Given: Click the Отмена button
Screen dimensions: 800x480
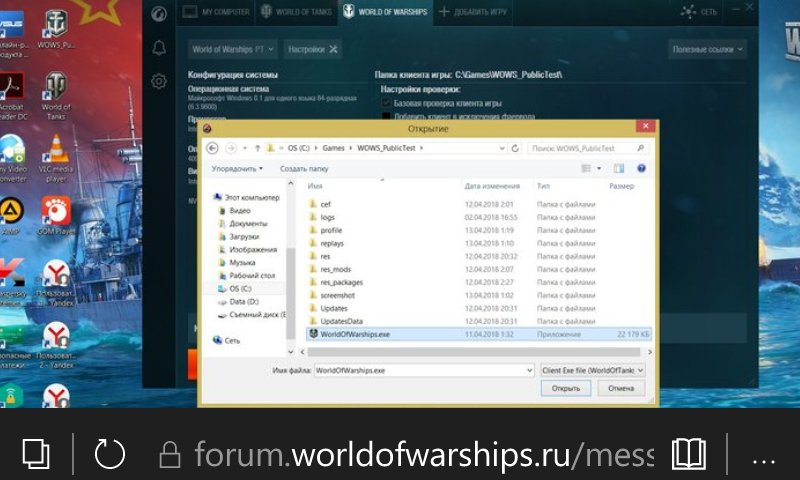Looking at the screenshot, I should pos(621,388).
